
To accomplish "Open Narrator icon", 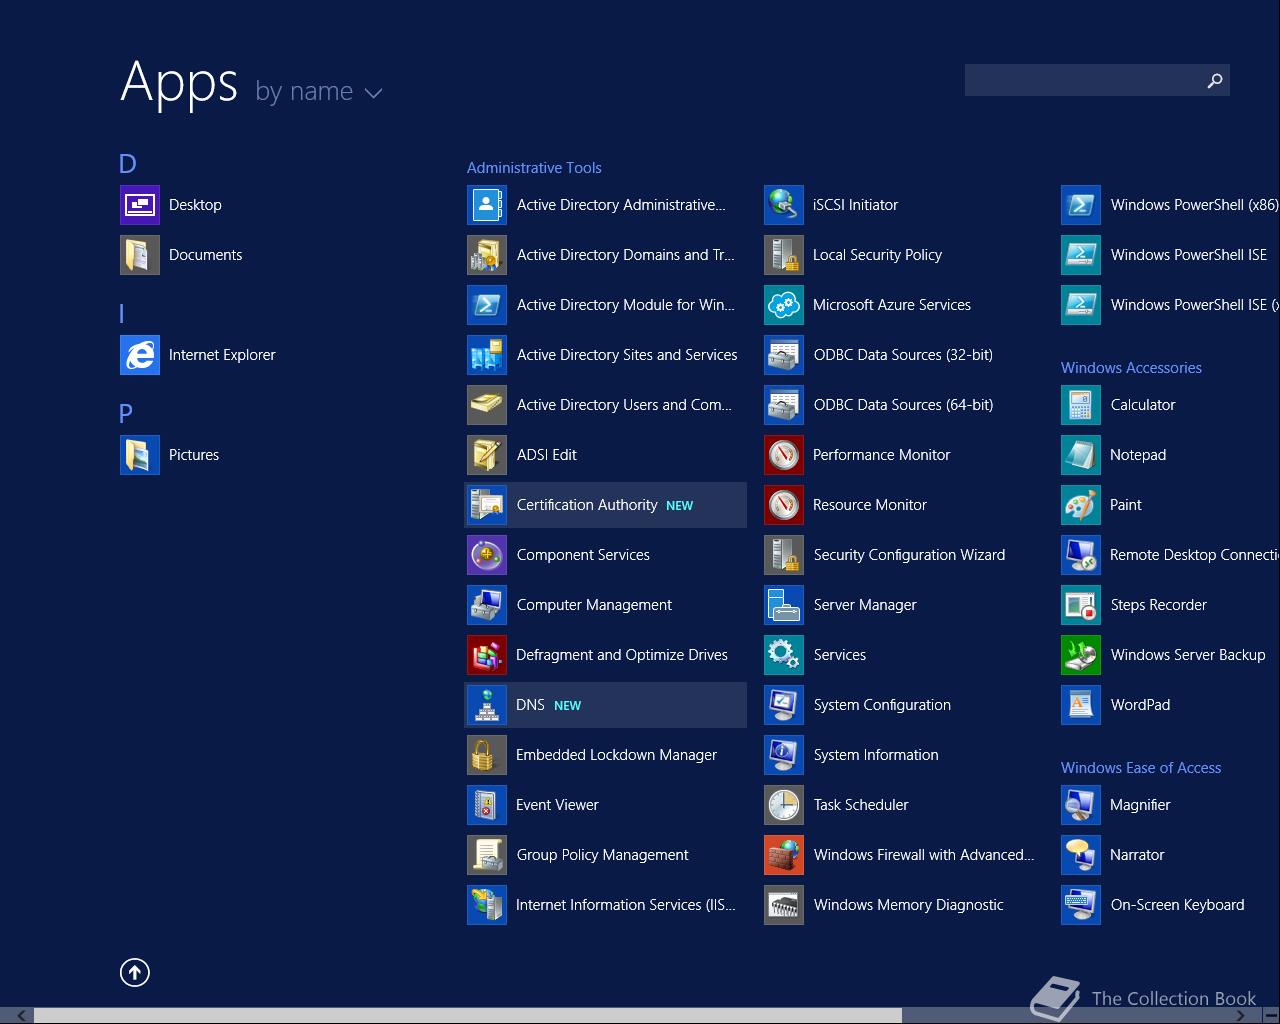I will coord(1081,855).
